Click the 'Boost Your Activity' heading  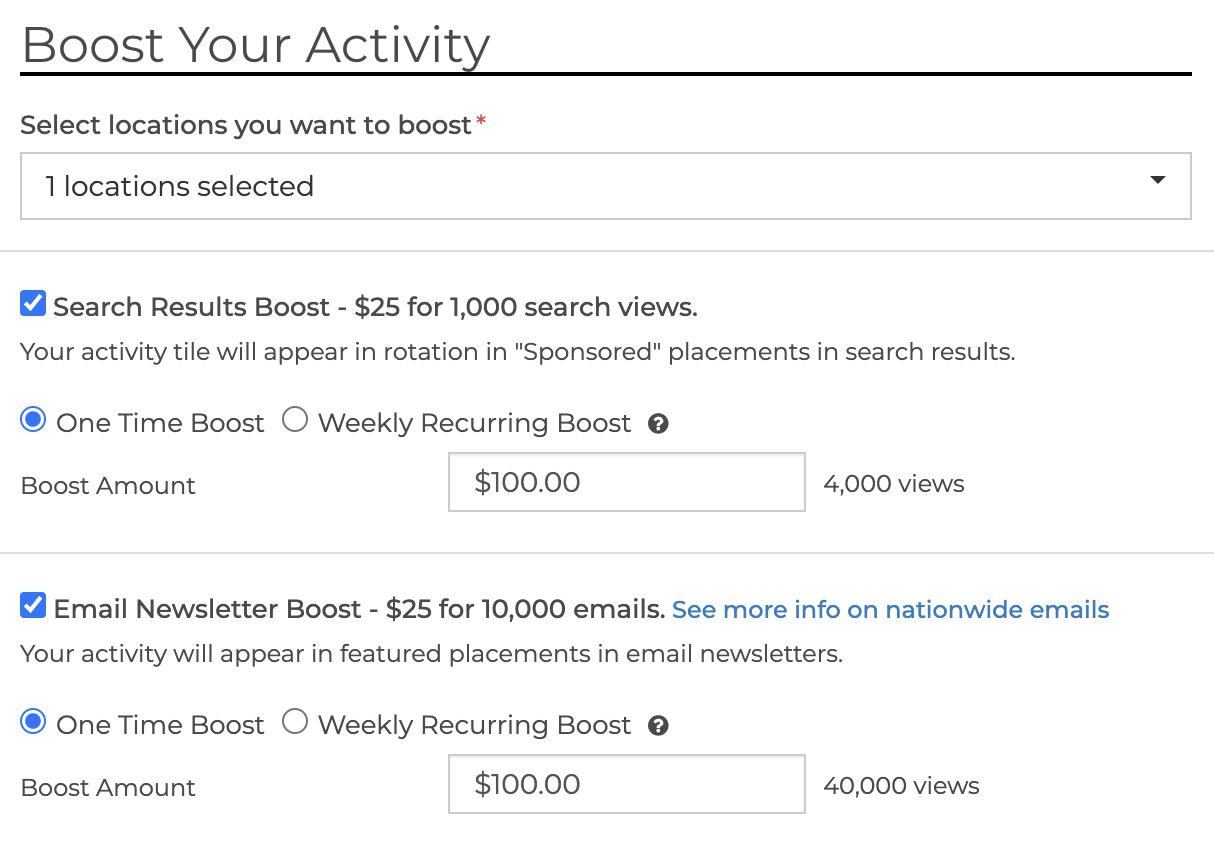click(255, 45)
